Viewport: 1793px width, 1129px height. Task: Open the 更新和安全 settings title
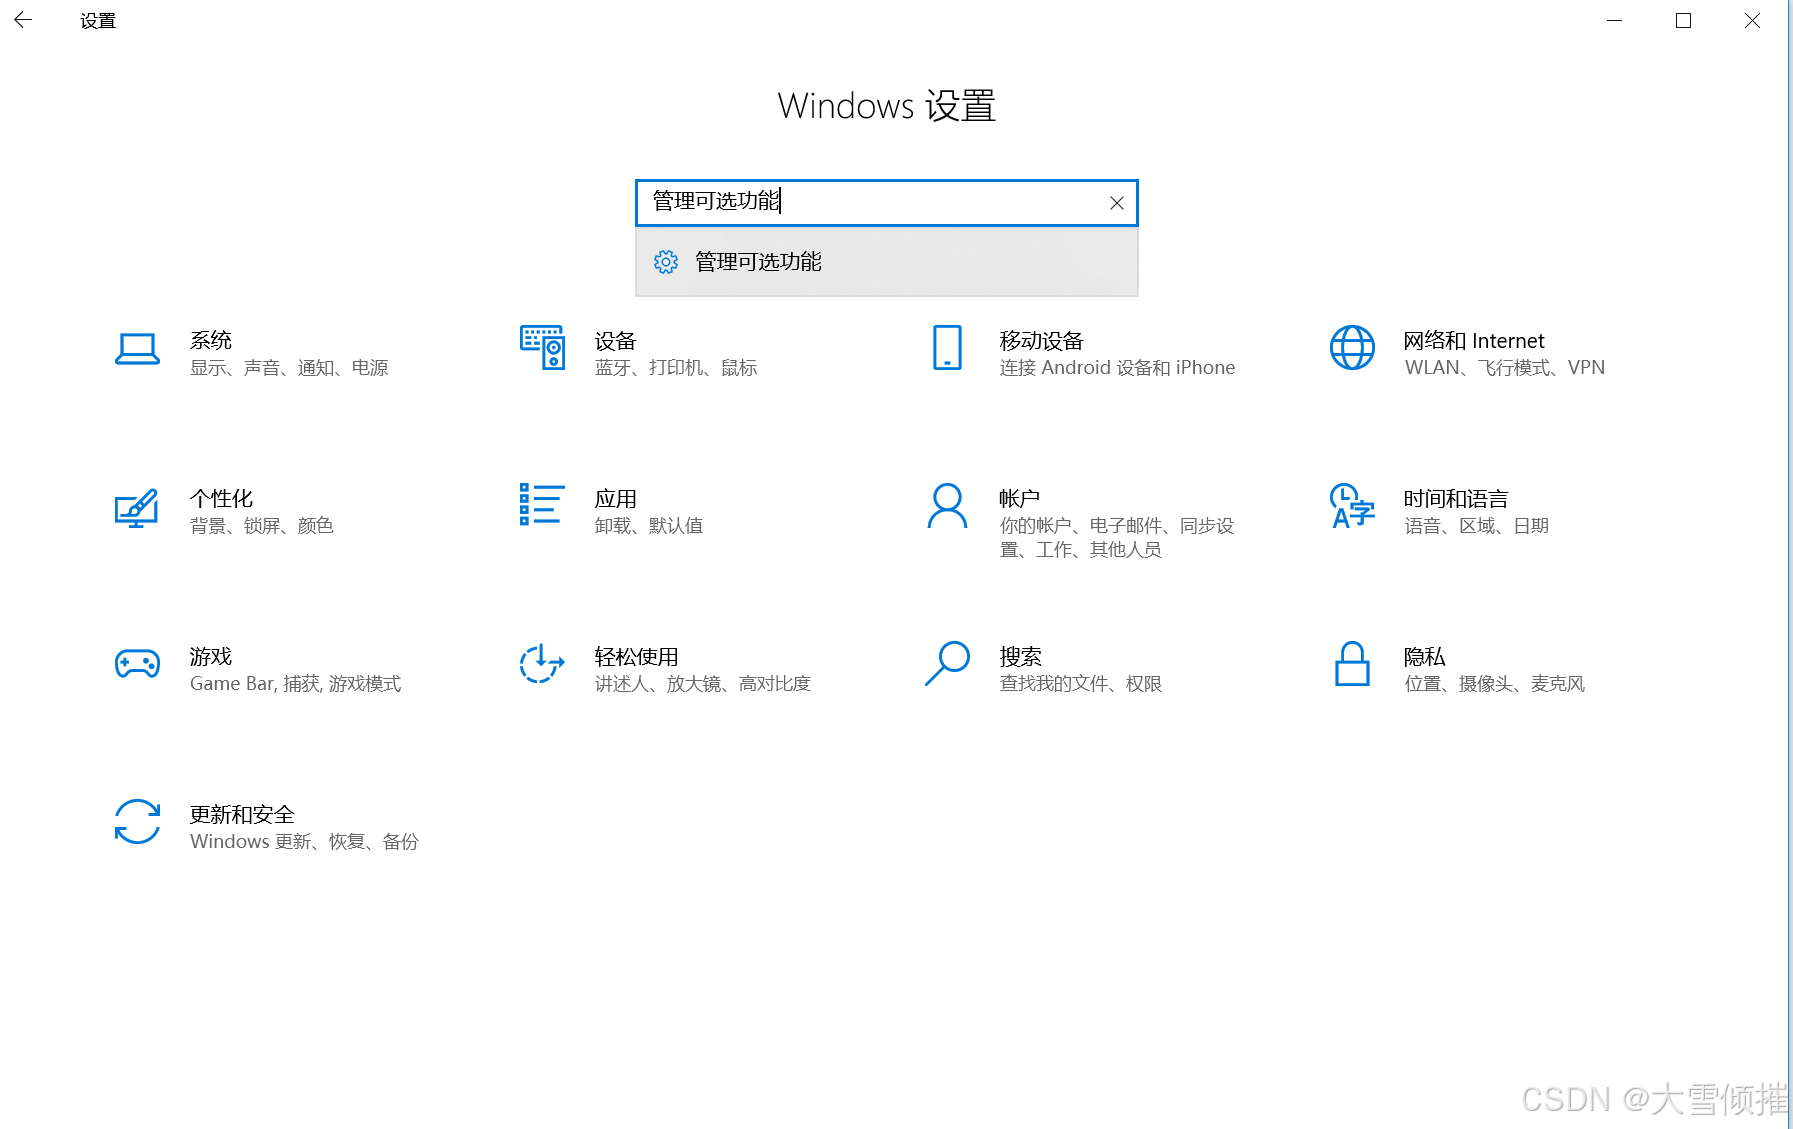[243, 814]
